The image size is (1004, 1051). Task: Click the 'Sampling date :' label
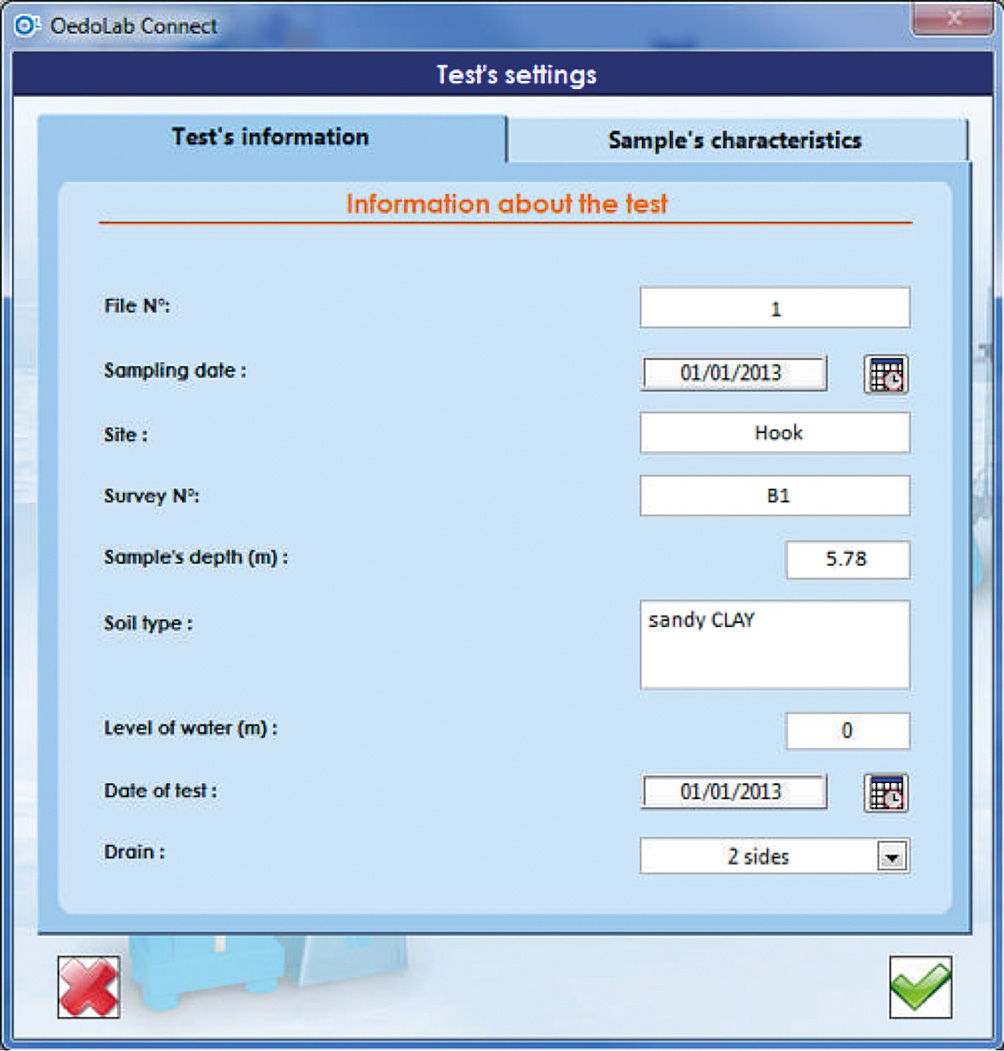click(175, 370)
